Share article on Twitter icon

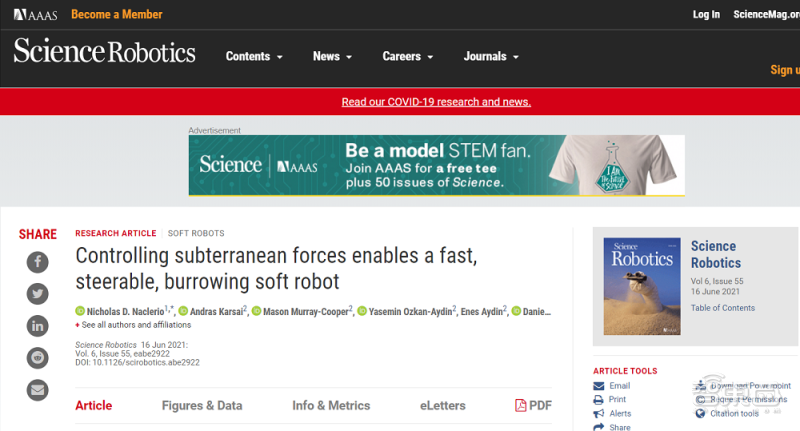click(x=38, y=294)
